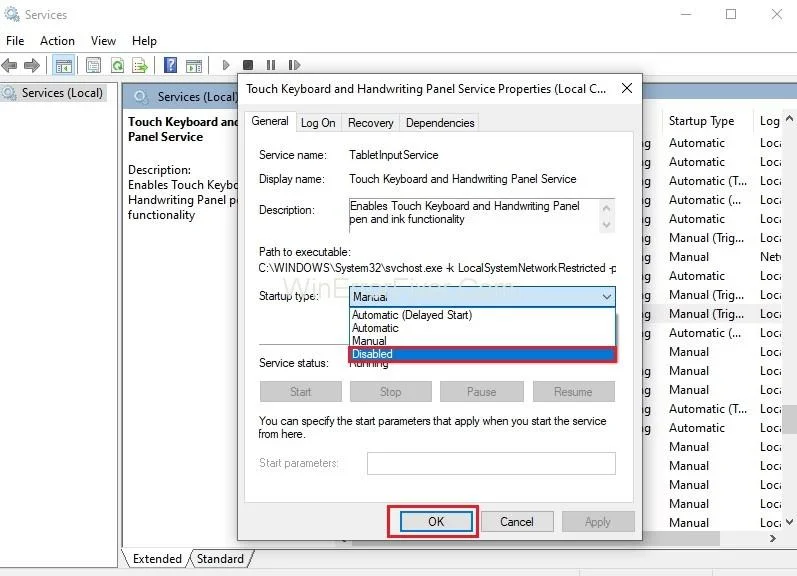The width and height of the screenshot is (797, 576).
Task: Click the Startup Type column header
Action: click(x=701, y=121)
